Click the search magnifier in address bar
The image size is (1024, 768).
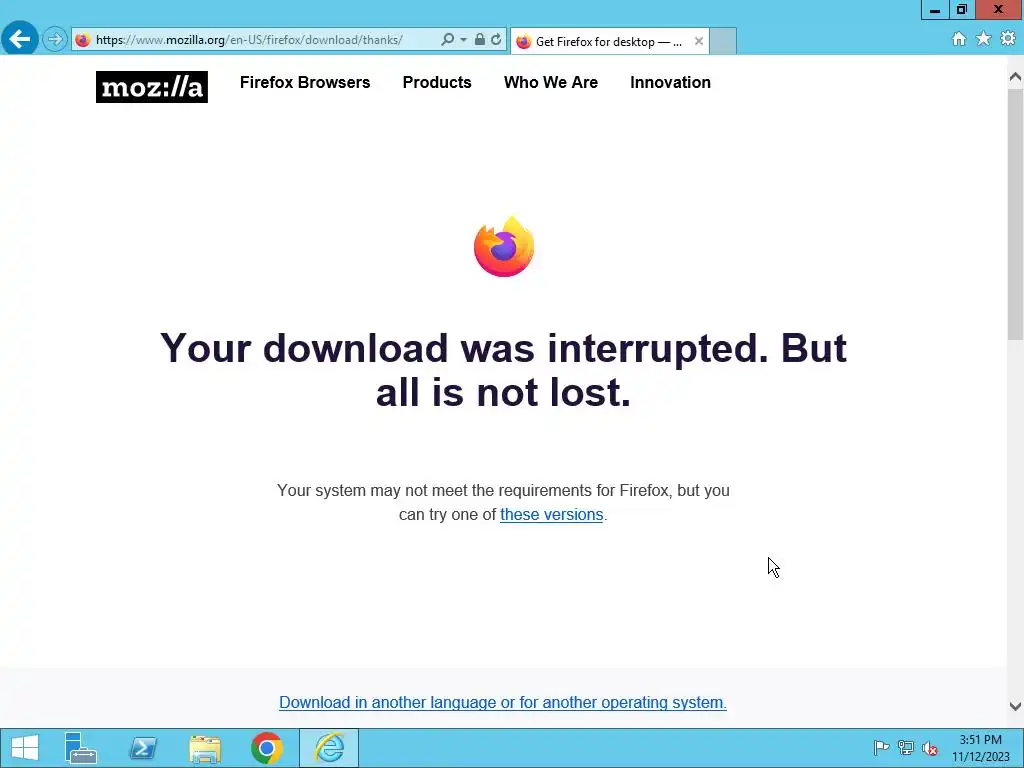(447, 40)
